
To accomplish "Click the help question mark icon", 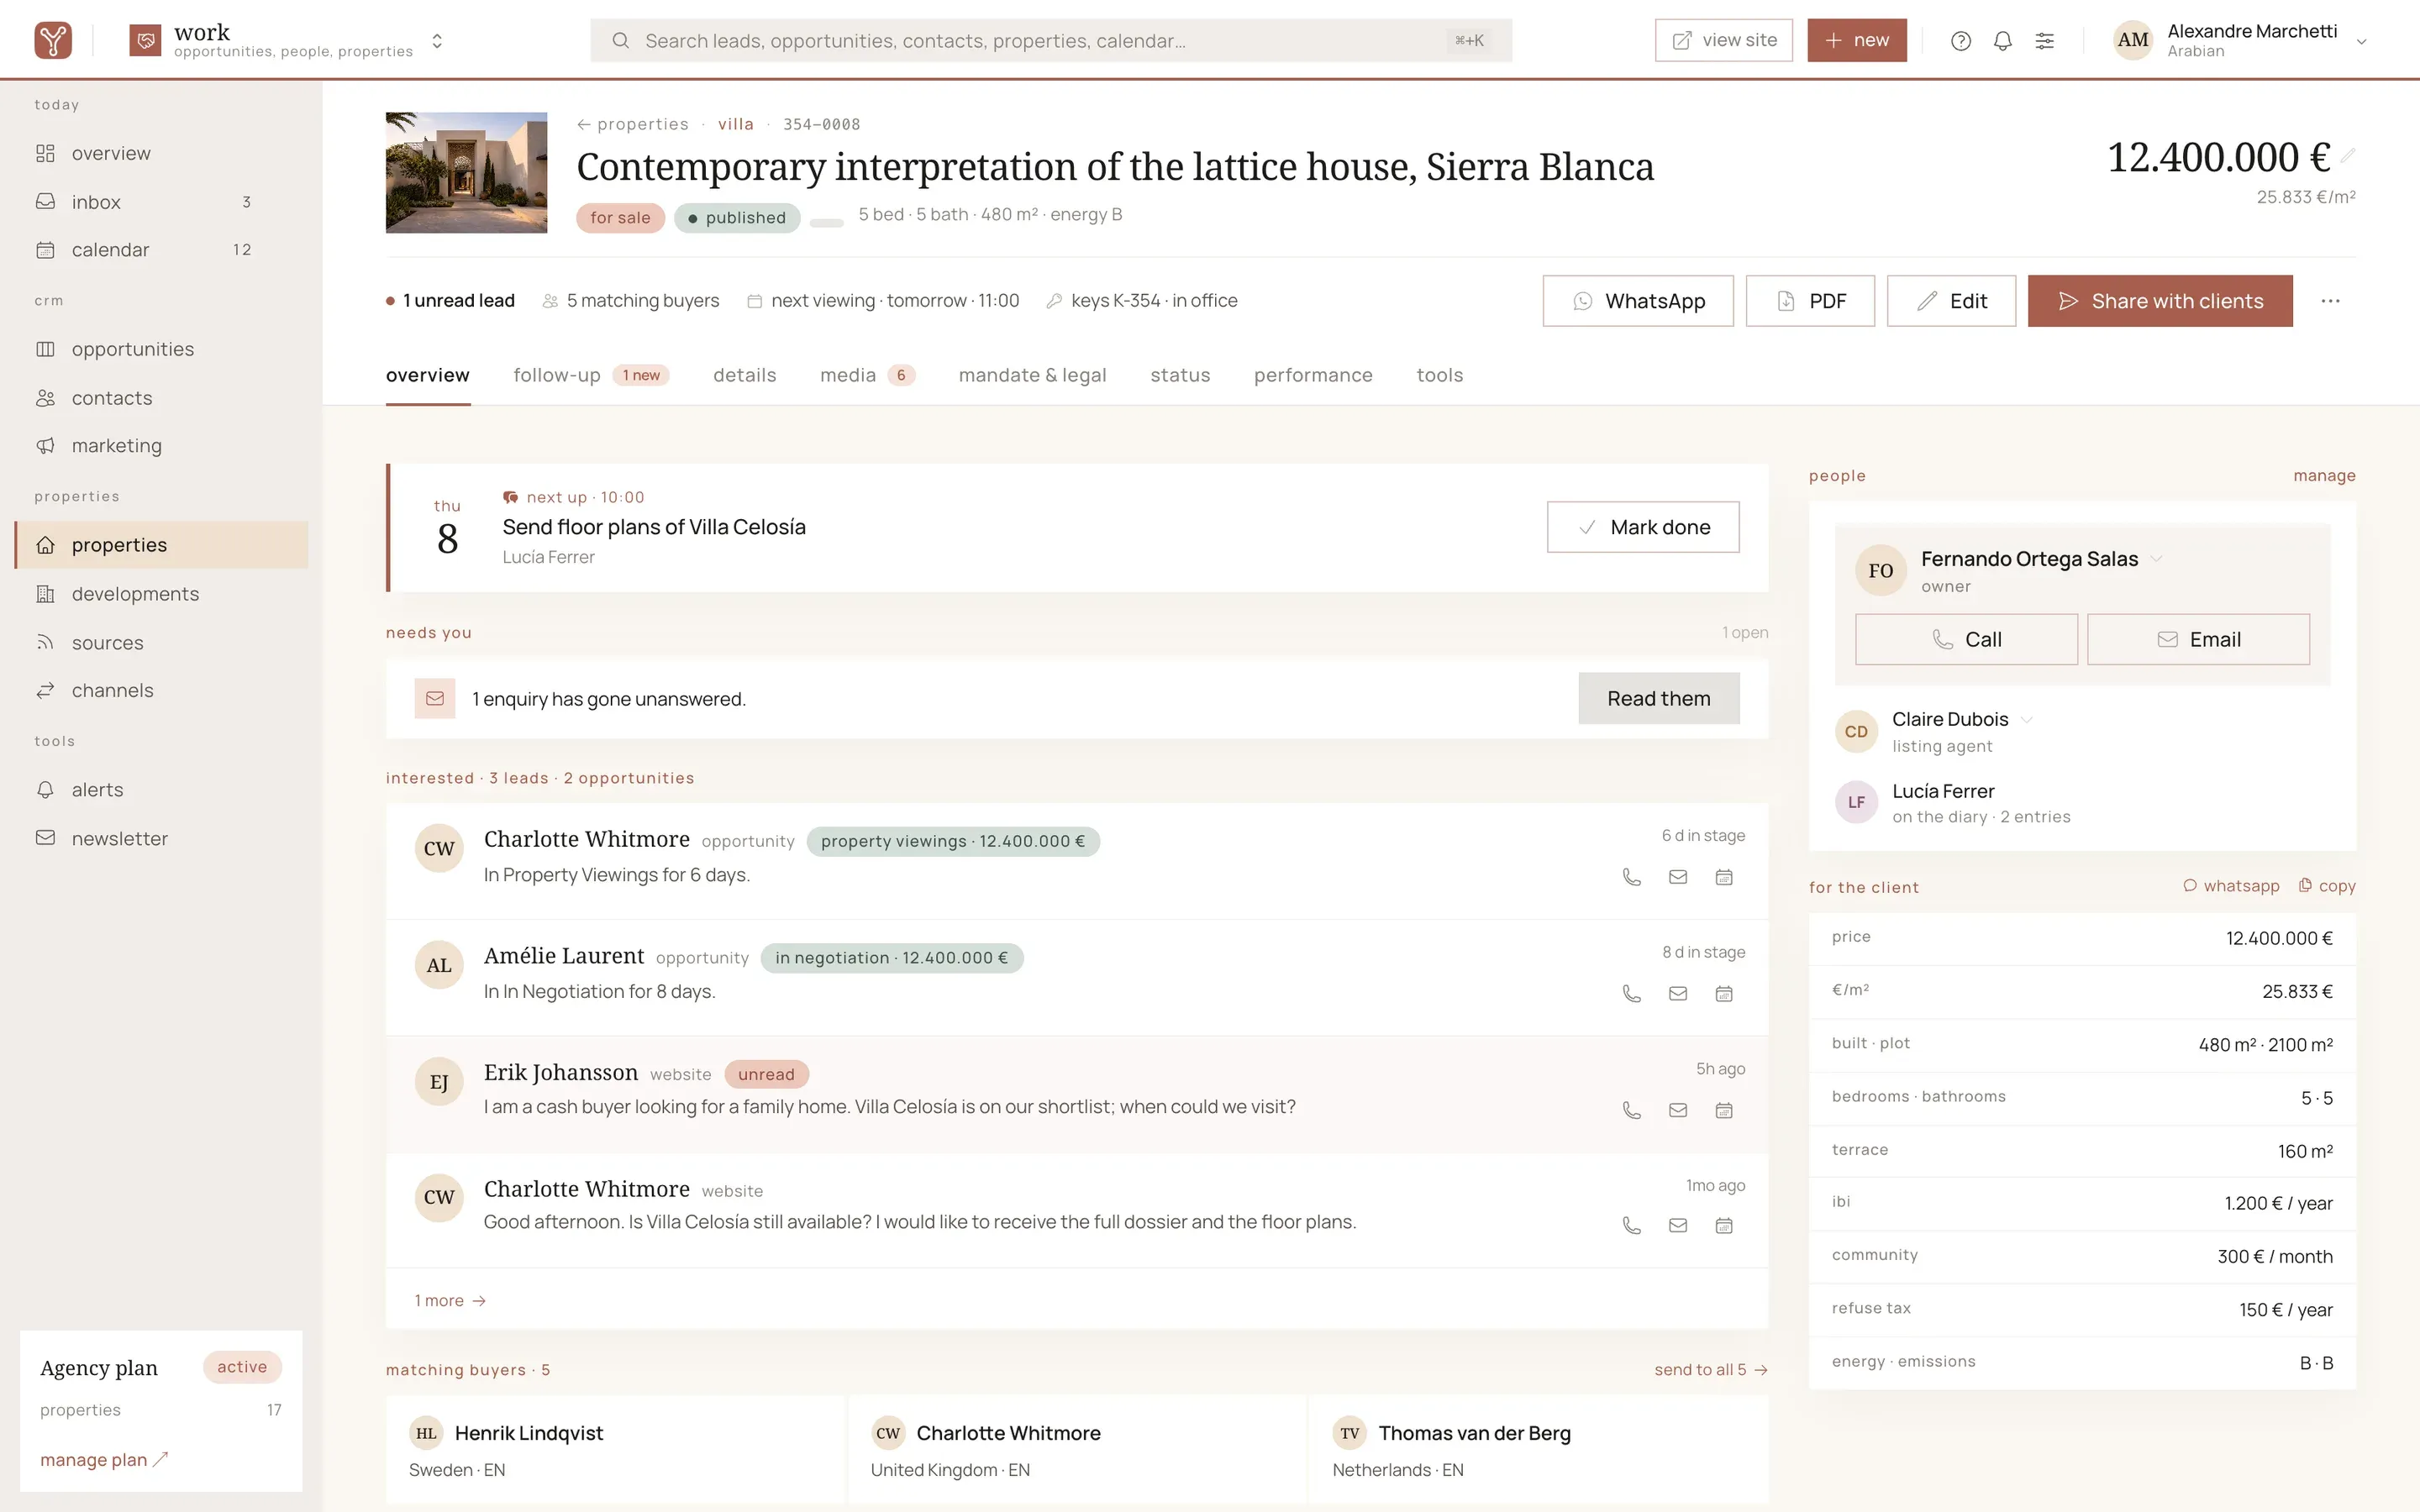I will point(1960,41).
